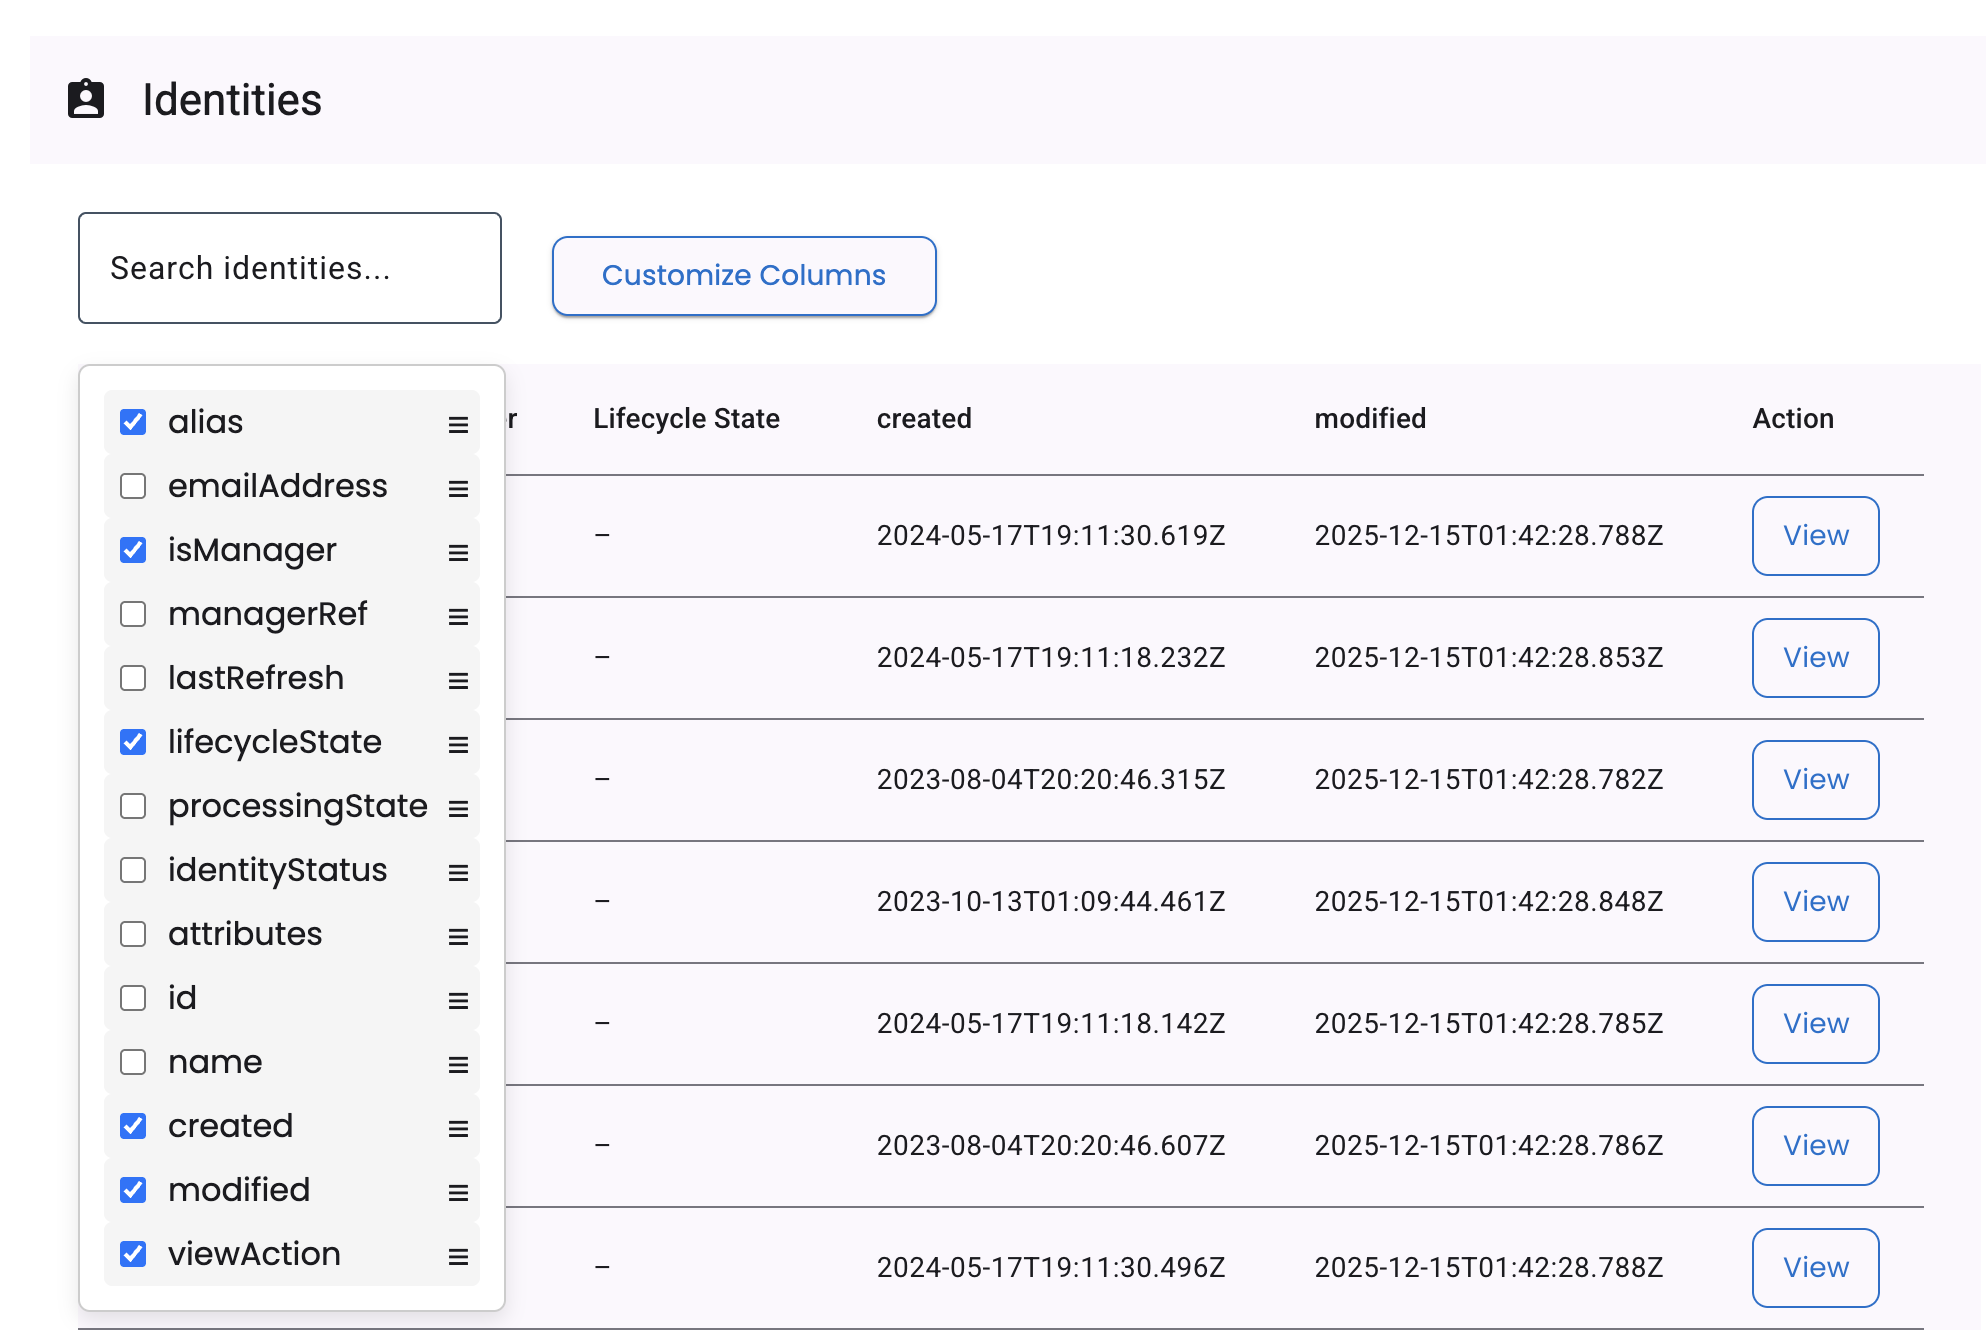Enable the identityStatus column
The height and width of the screenshot is (1330, 1986).
(133, 870)
